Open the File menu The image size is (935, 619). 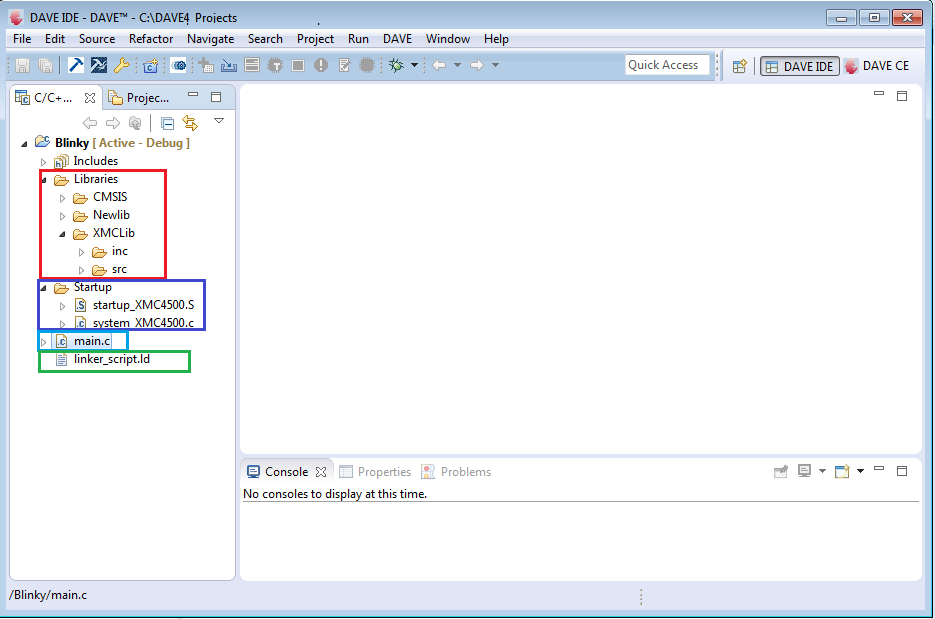(22, 39)
